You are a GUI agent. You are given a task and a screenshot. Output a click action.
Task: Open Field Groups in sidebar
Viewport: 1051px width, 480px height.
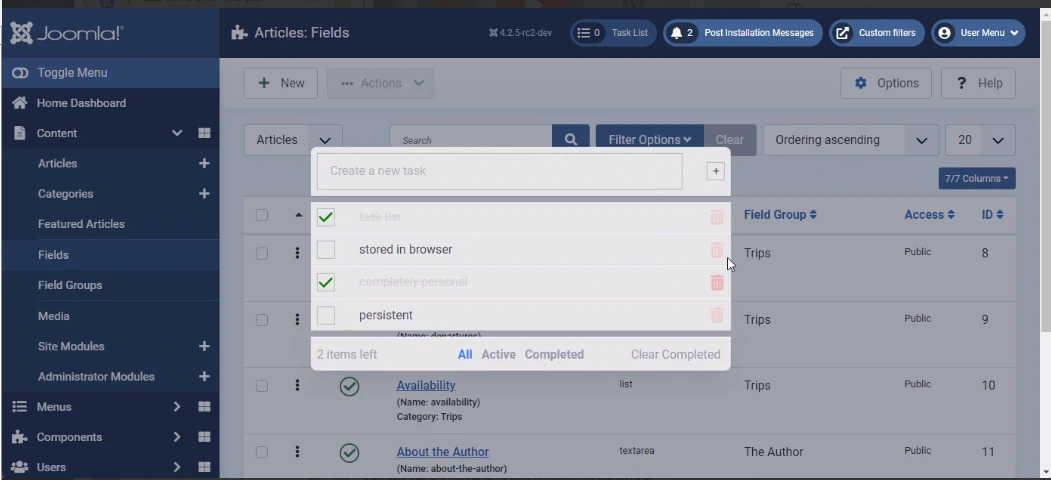[70, 285]
